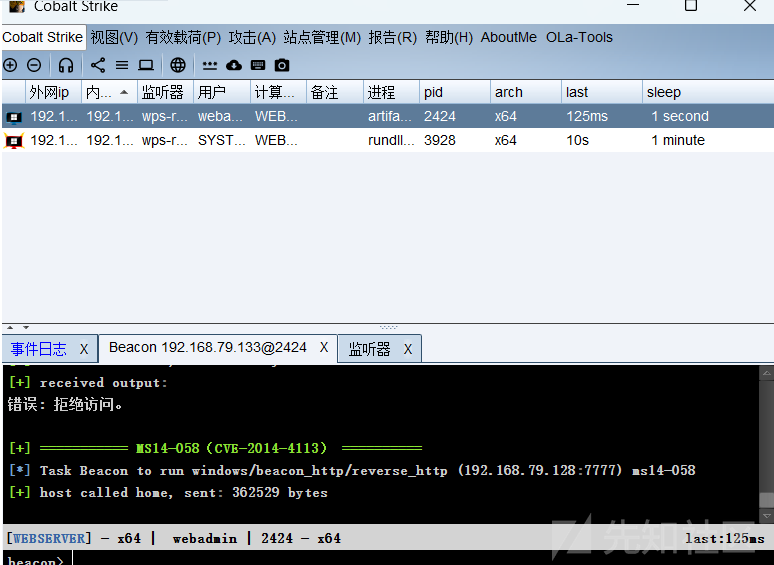Viewport: 774px width, 565px height.
Task: Close the 事件日志 tab
Action: coord(84,349)
